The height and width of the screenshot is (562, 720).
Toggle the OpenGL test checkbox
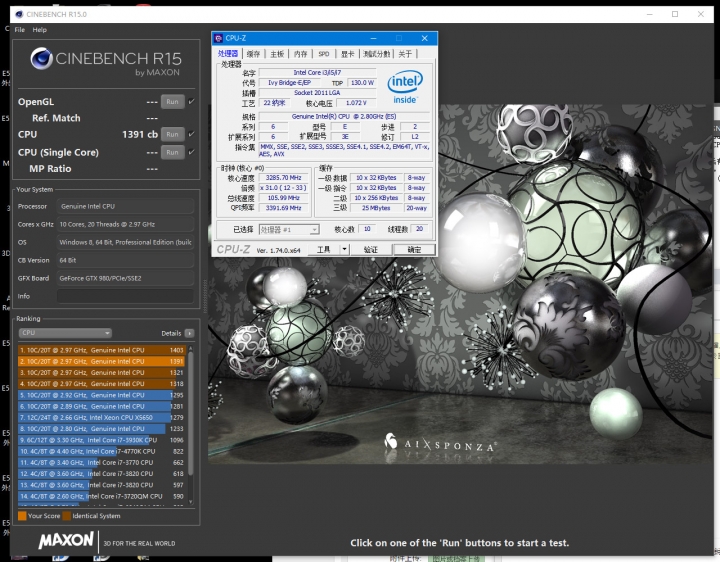[x=192, y=101]
